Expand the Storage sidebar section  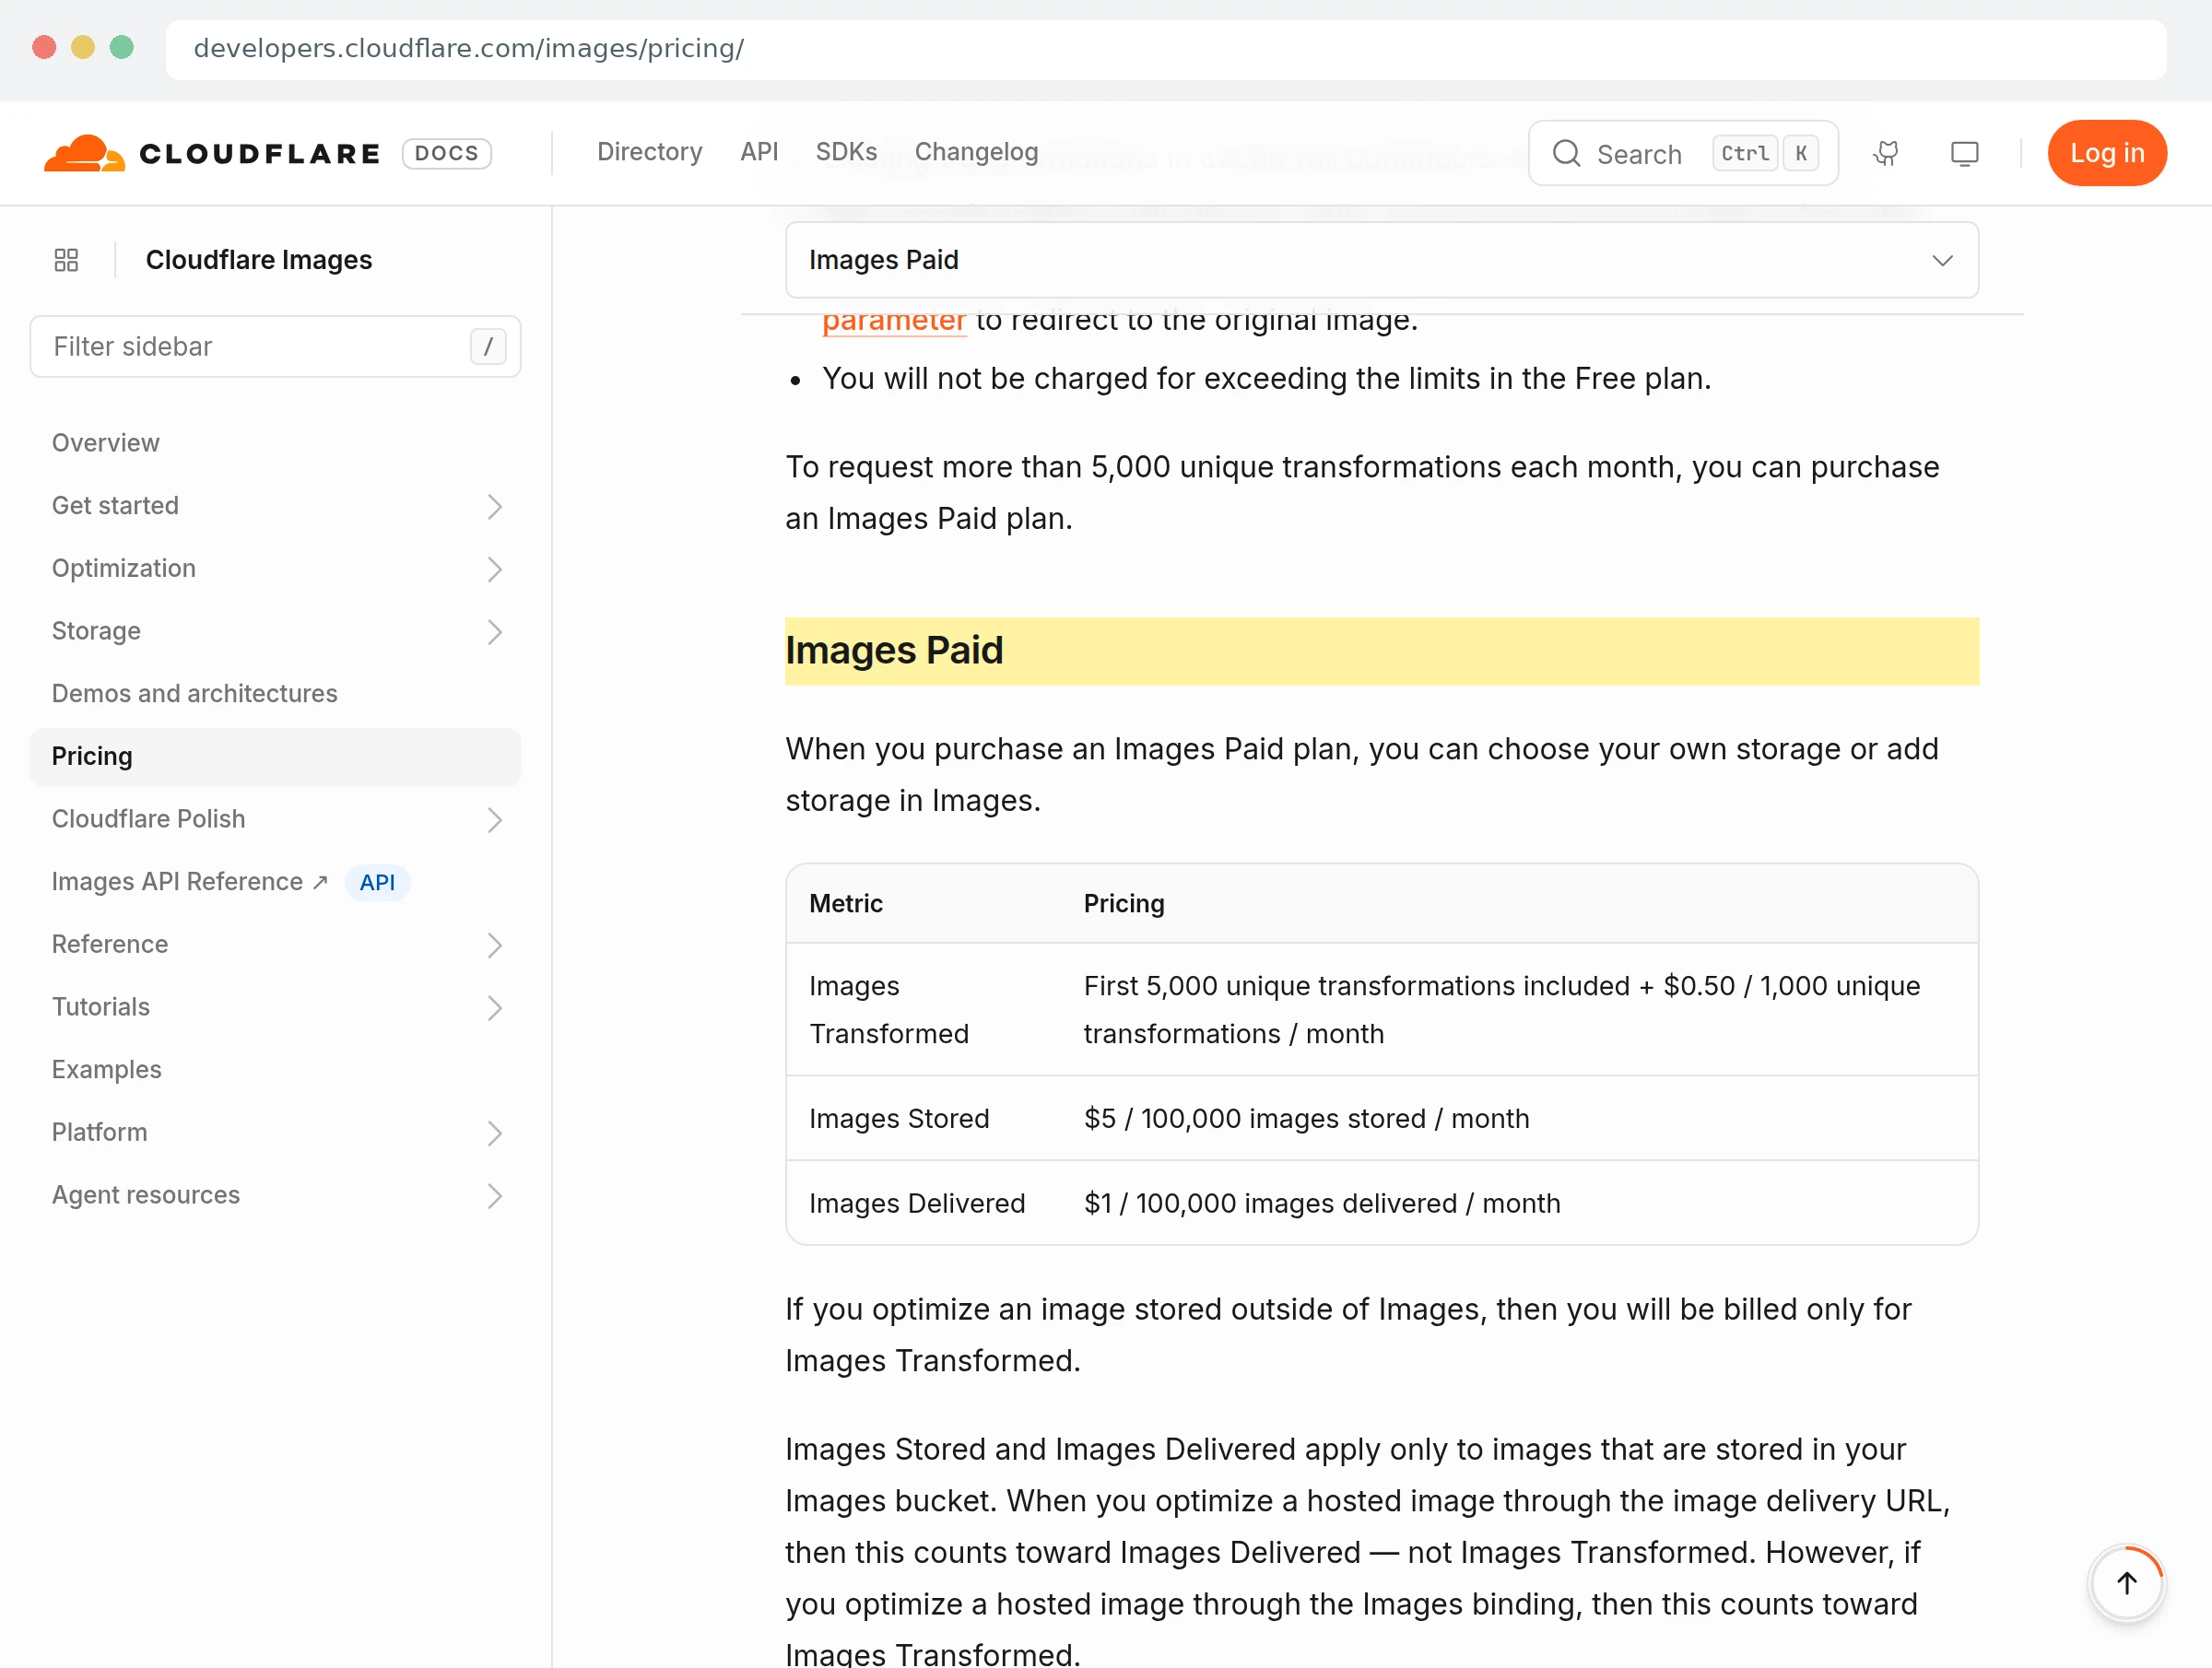point(494,631)
